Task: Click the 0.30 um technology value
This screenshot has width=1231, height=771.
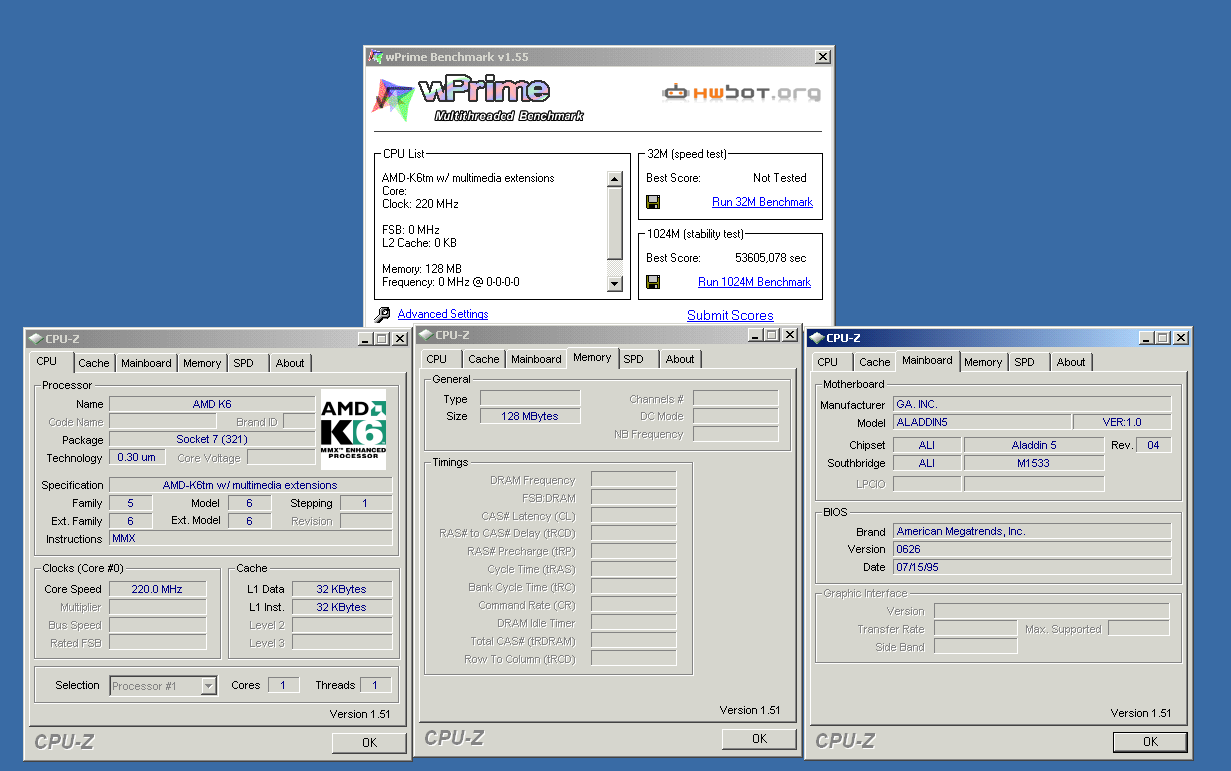Action: [x=137, y=458]
